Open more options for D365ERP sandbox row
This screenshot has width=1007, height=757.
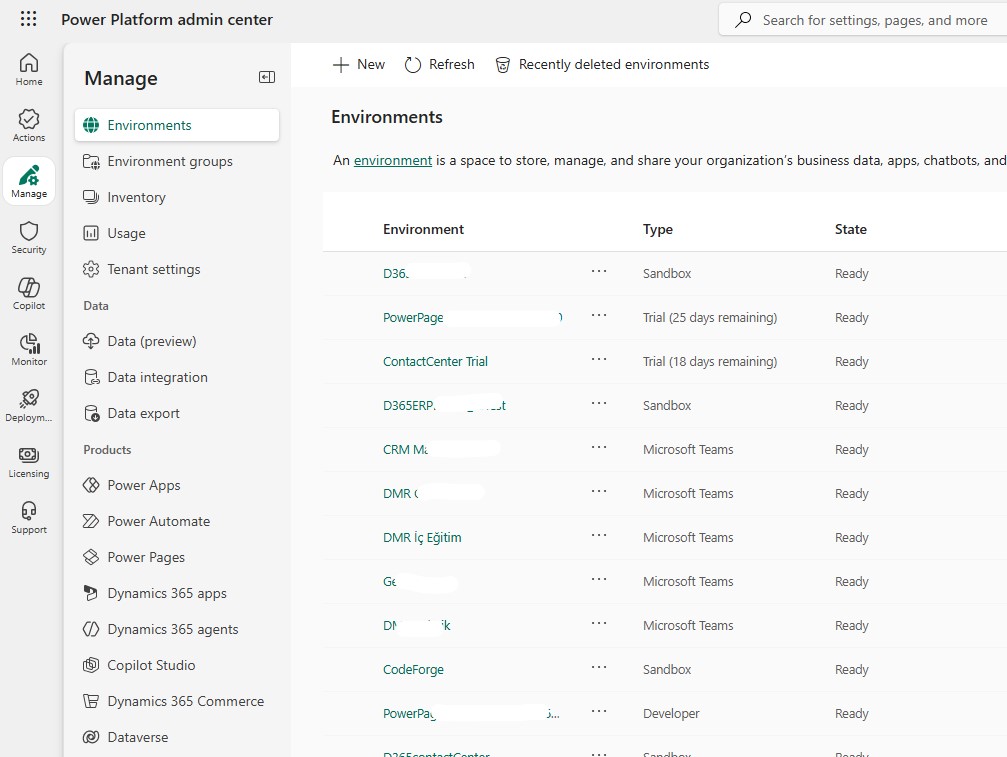coord(599,403)
